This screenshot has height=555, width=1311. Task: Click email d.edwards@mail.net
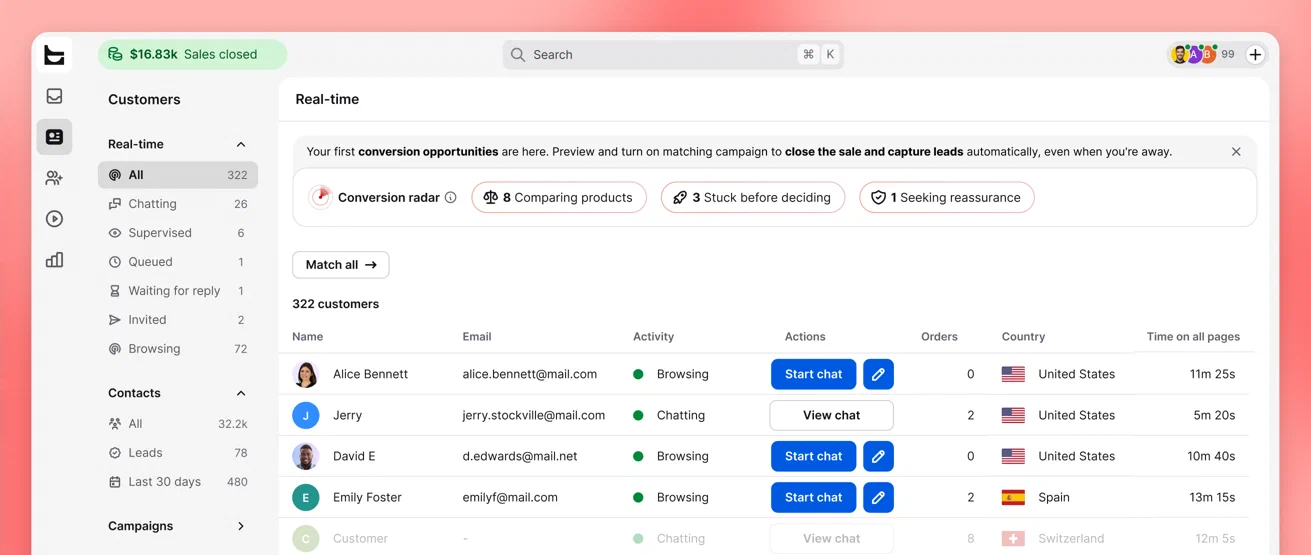click(519, 456)
